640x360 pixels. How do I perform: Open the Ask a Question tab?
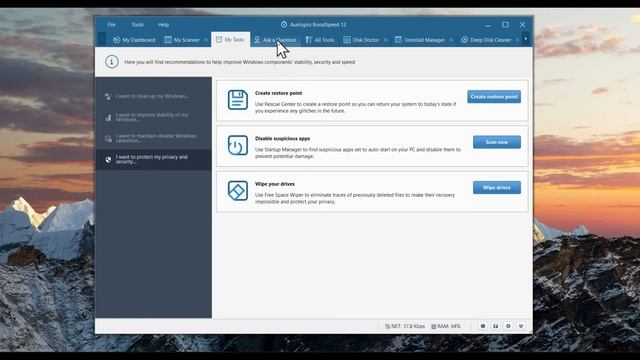pos(276,40)
